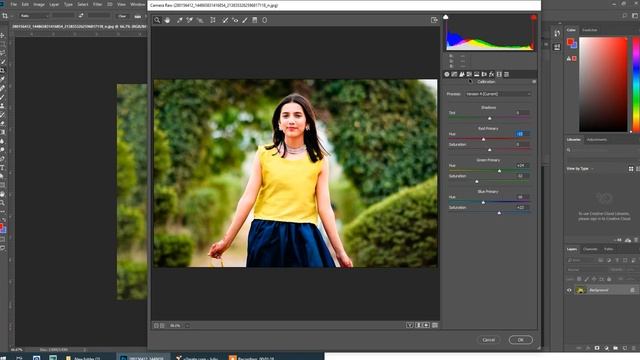
Task: Select the Spot Removal tool
Action: tap(225, 20)
